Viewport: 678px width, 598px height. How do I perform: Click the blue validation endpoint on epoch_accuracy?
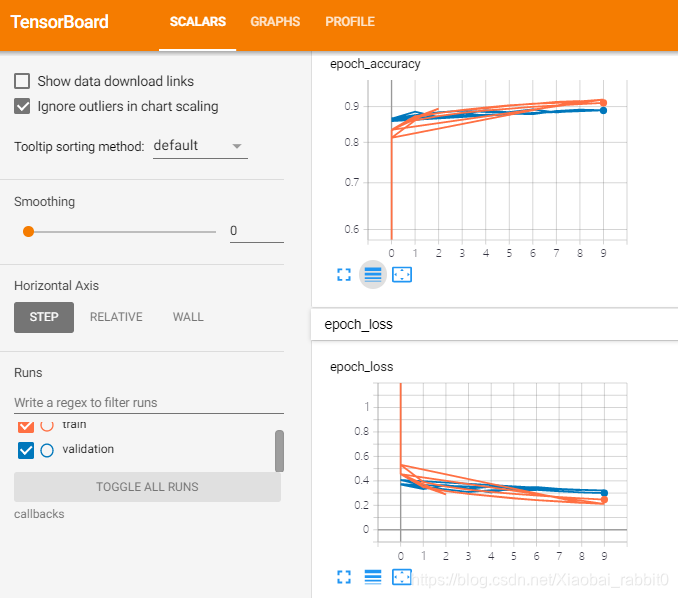coord(603,111)
